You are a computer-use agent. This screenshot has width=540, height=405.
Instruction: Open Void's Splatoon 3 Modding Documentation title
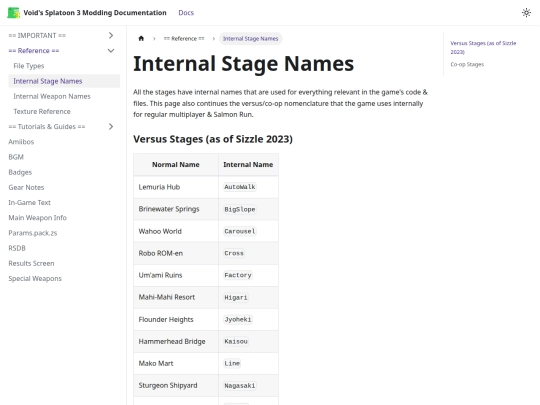tap(95, 13)
